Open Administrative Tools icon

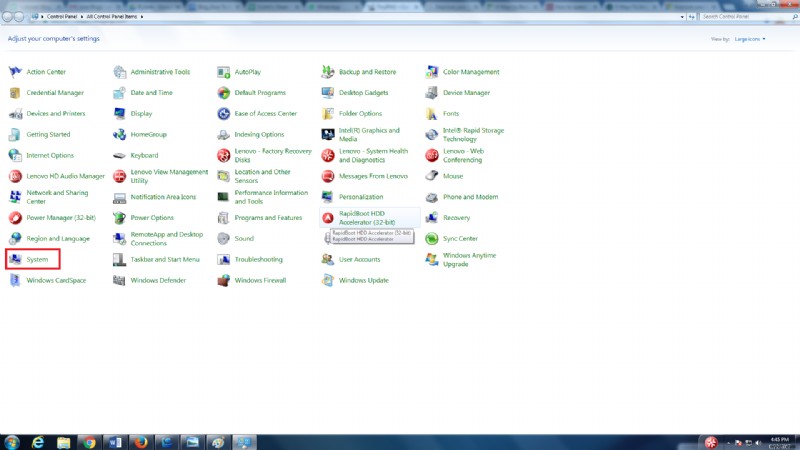(119, 72)
